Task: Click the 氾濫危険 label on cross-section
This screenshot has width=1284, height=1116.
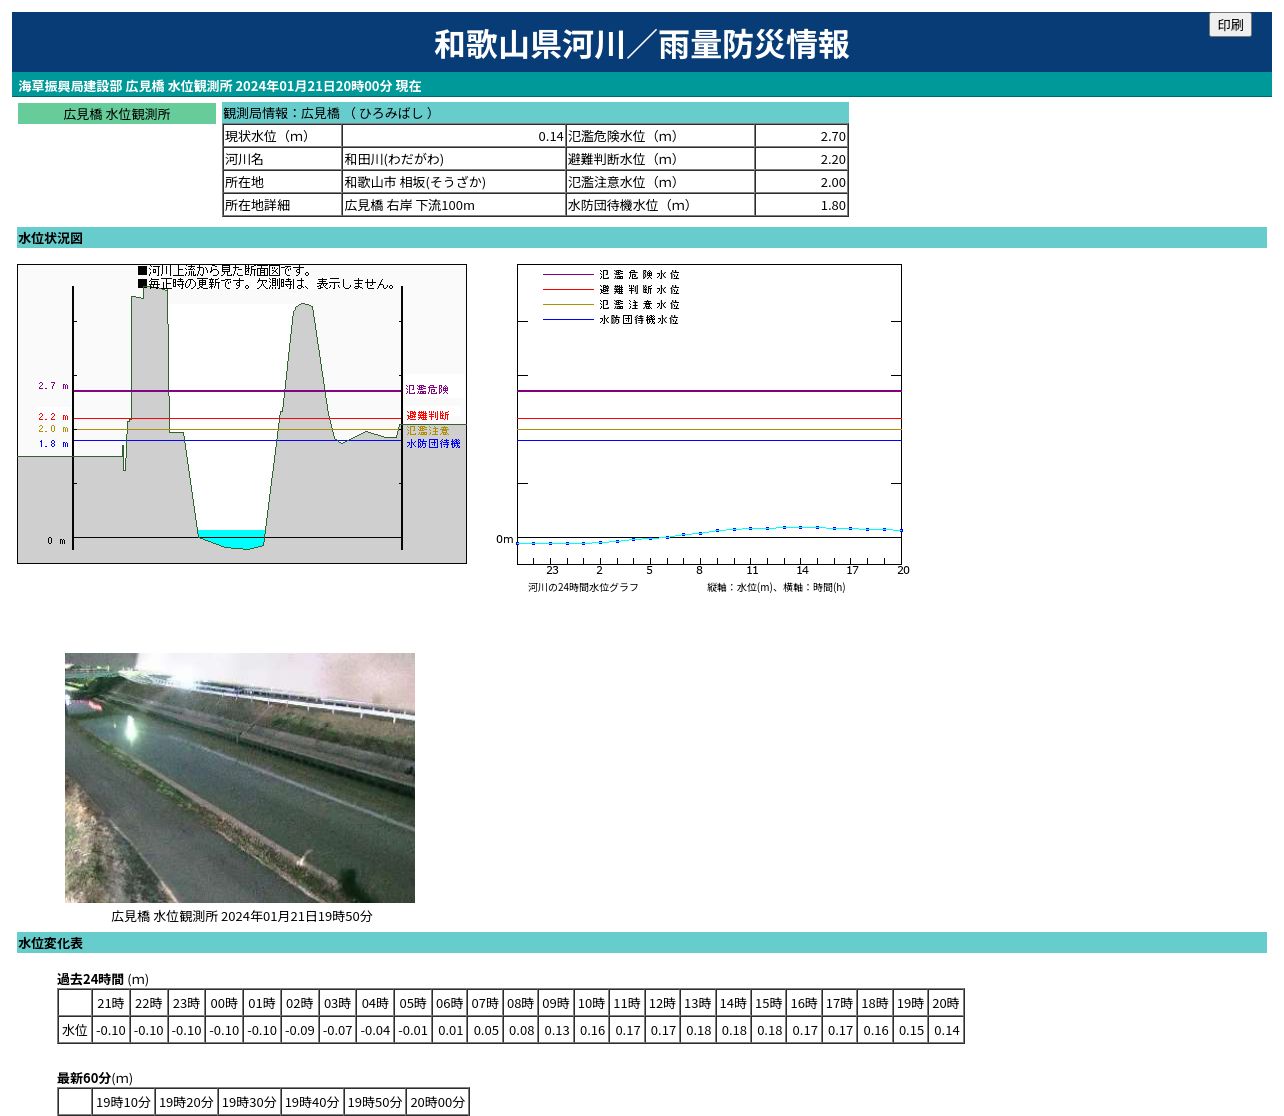Action: pyautogui.click(x=427, y=389)
